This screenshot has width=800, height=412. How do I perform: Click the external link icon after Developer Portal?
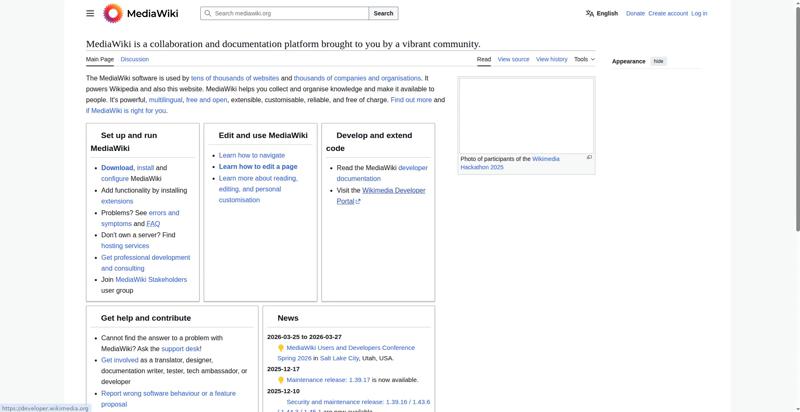[x=358, y=201]
